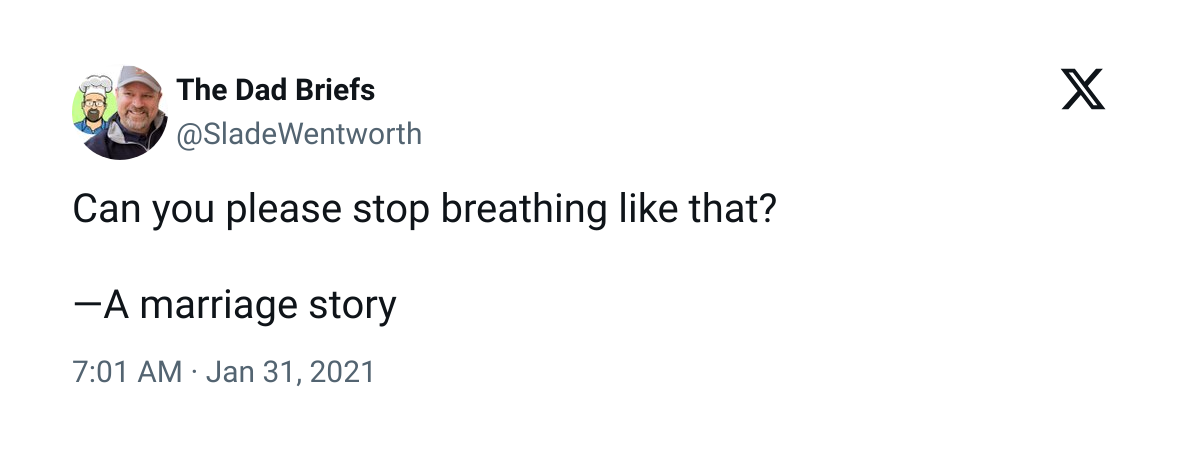Screen dimensions: 1180x456
Task: Click the cartoon chef half of avatar
Action: coord(91,106)
